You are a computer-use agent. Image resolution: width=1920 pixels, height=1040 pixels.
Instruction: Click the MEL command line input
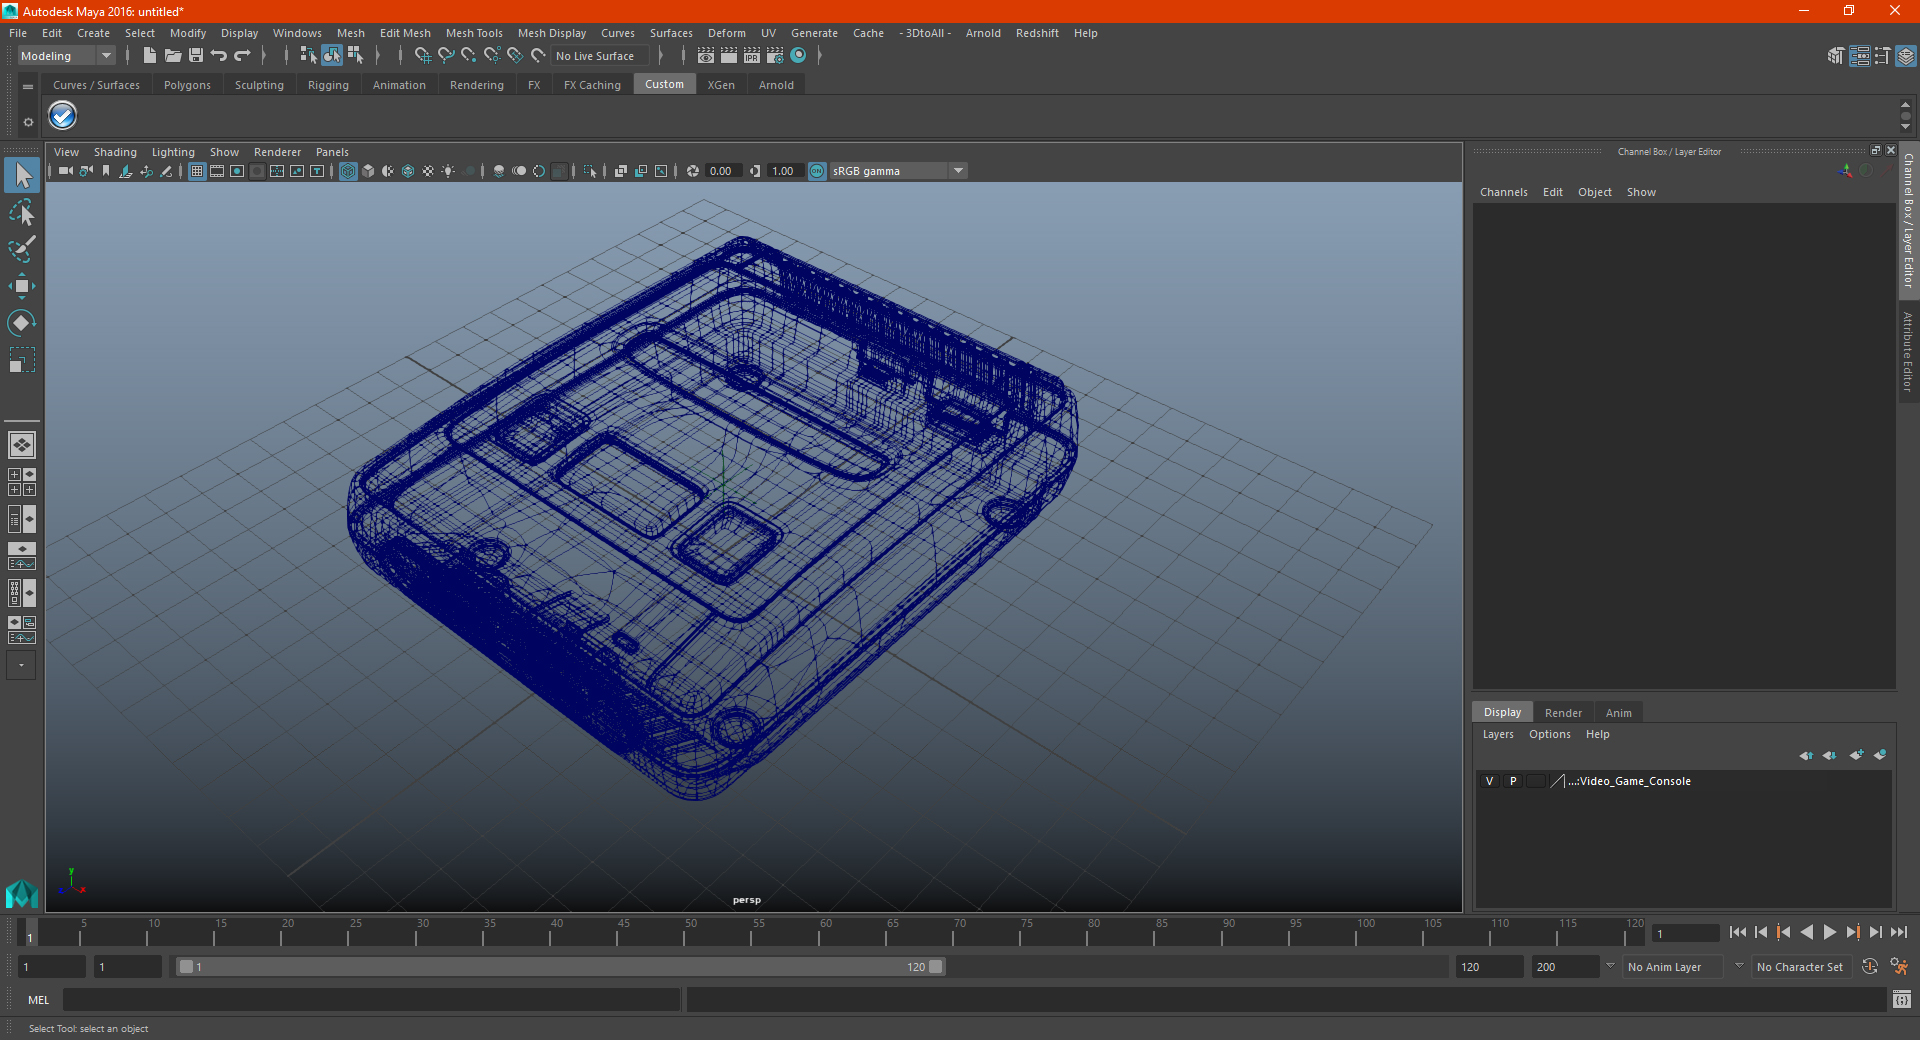[371, 1000]
